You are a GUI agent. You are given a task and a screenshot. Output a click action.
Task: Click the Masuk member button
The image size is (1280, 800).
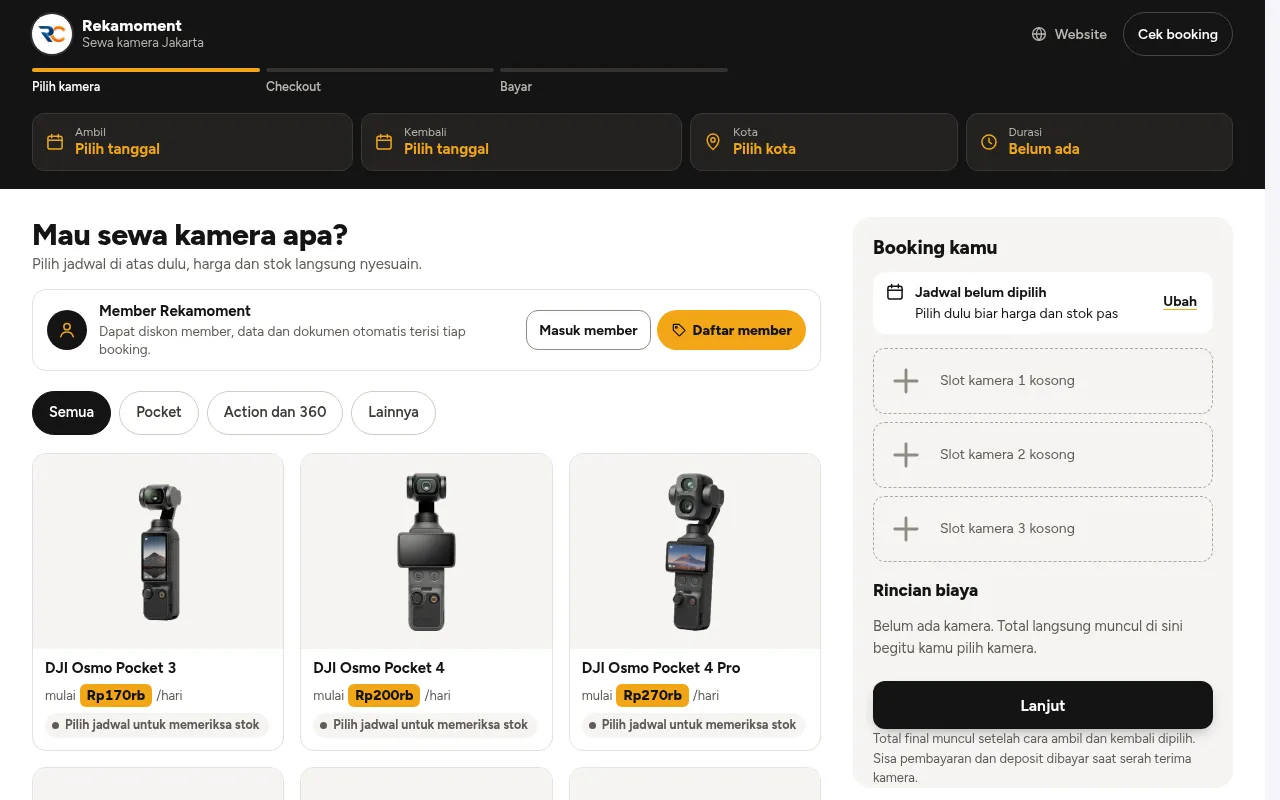(x=588, y=330)
